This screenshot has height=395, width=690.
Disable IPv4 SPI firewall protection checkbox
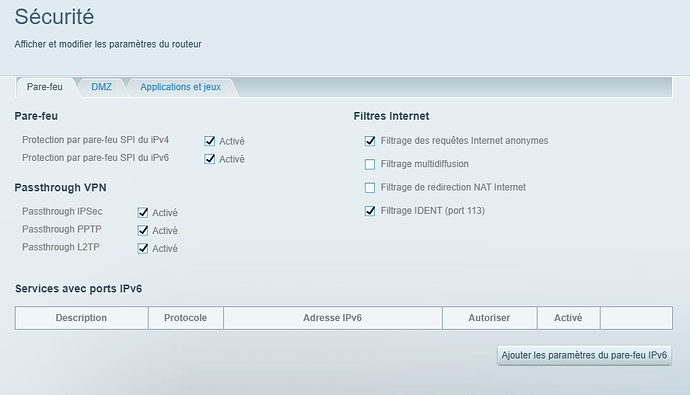(209, 141)
